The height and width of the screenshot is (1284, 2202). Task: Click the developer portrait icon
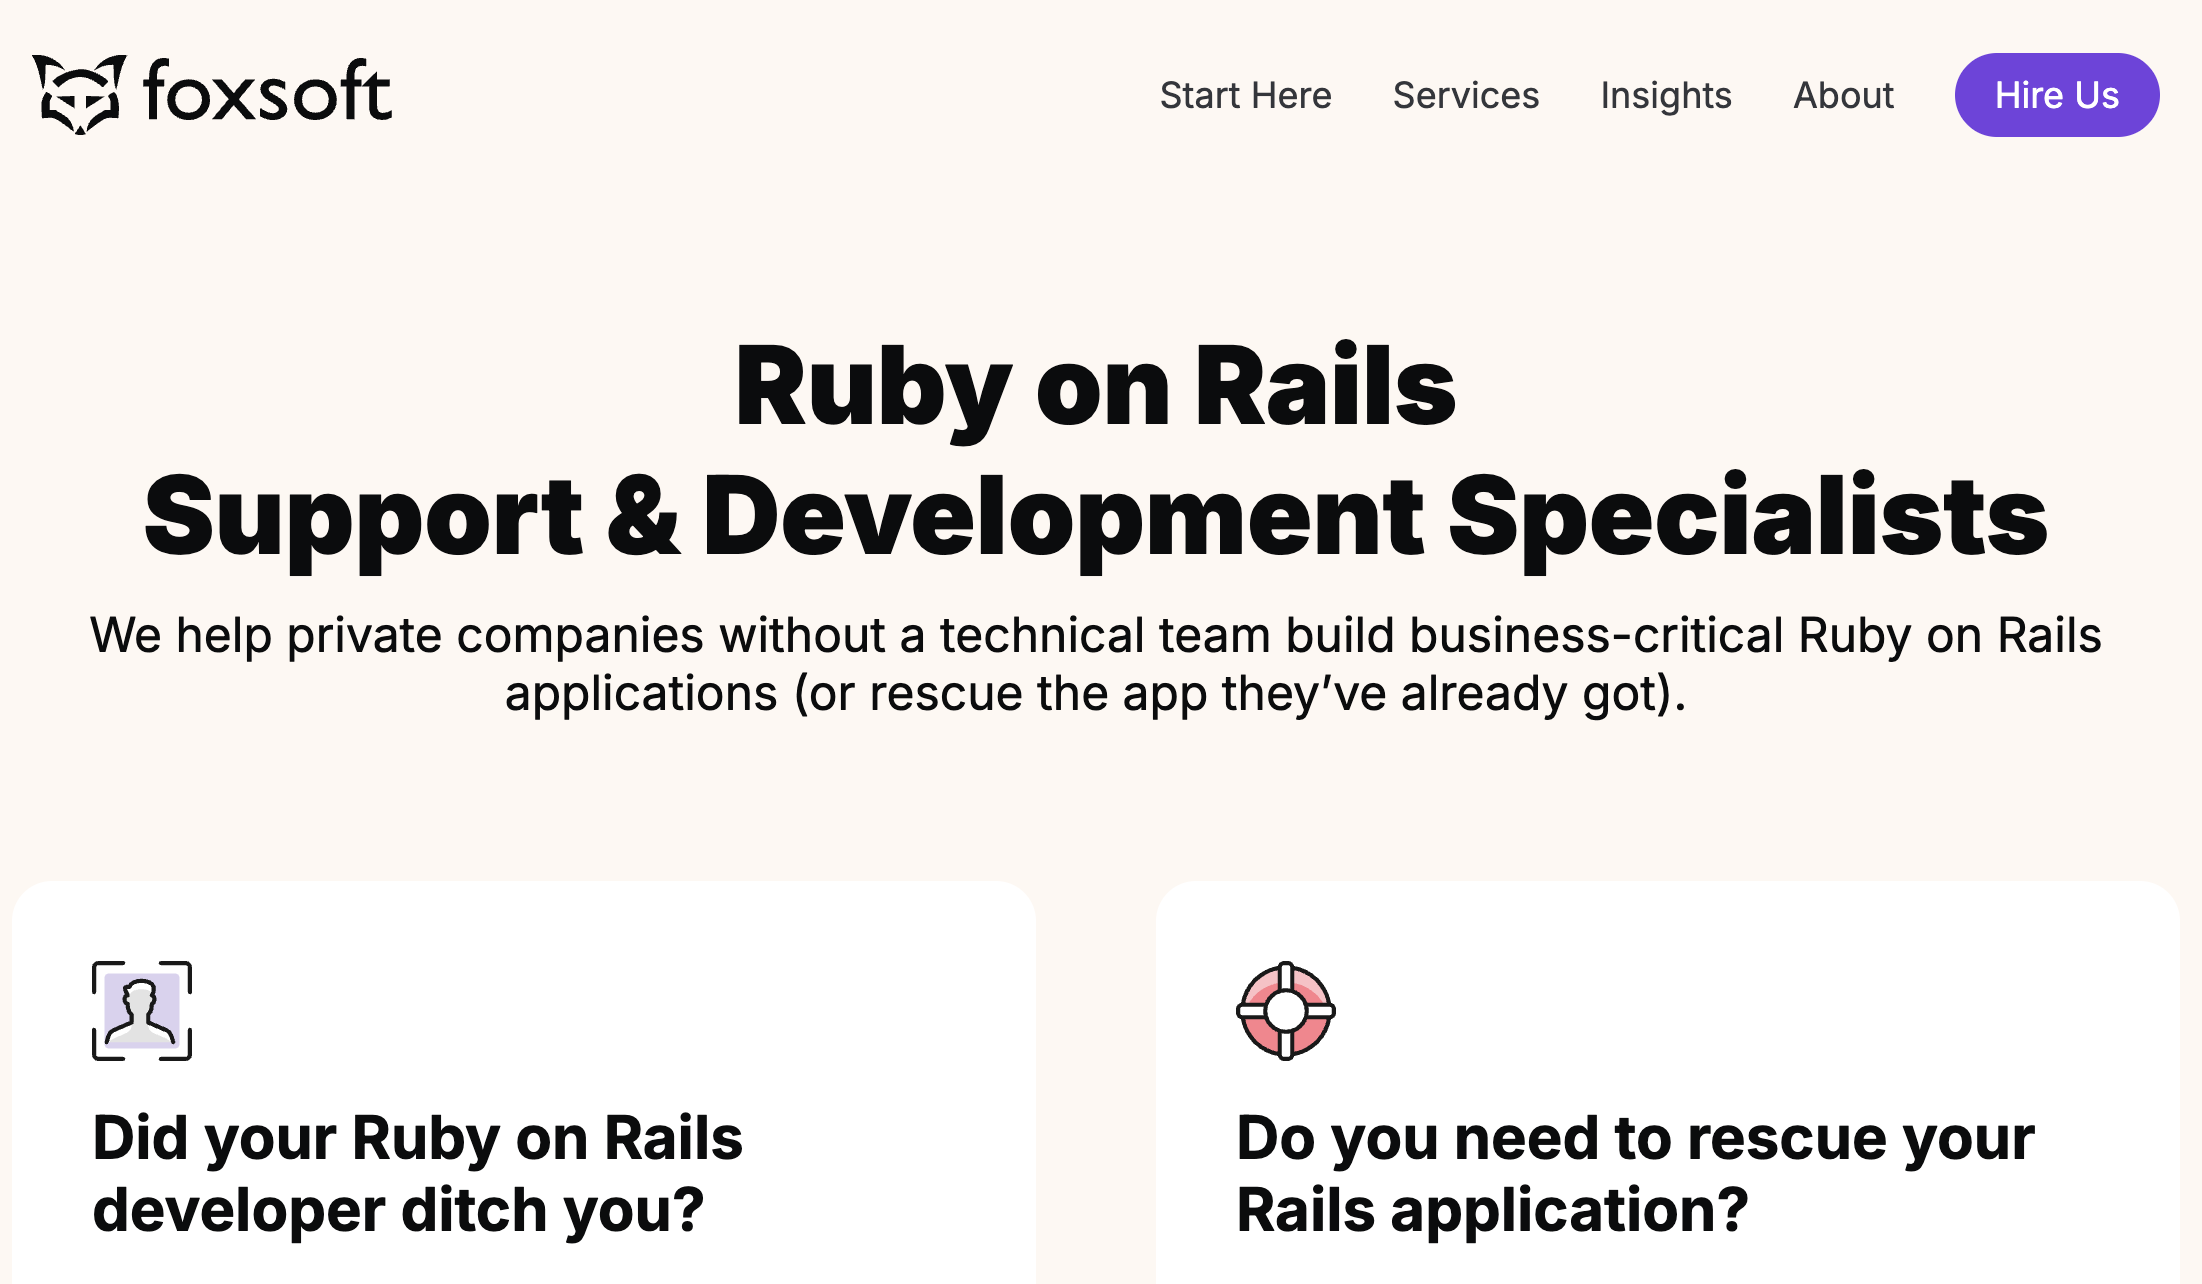point(142,1010)
